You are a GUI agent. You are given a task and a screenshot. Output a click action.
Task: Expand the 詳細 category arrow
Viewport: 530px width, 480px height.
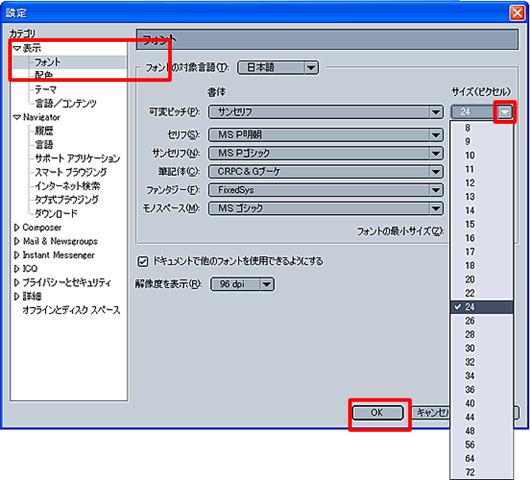click(16, 296)
